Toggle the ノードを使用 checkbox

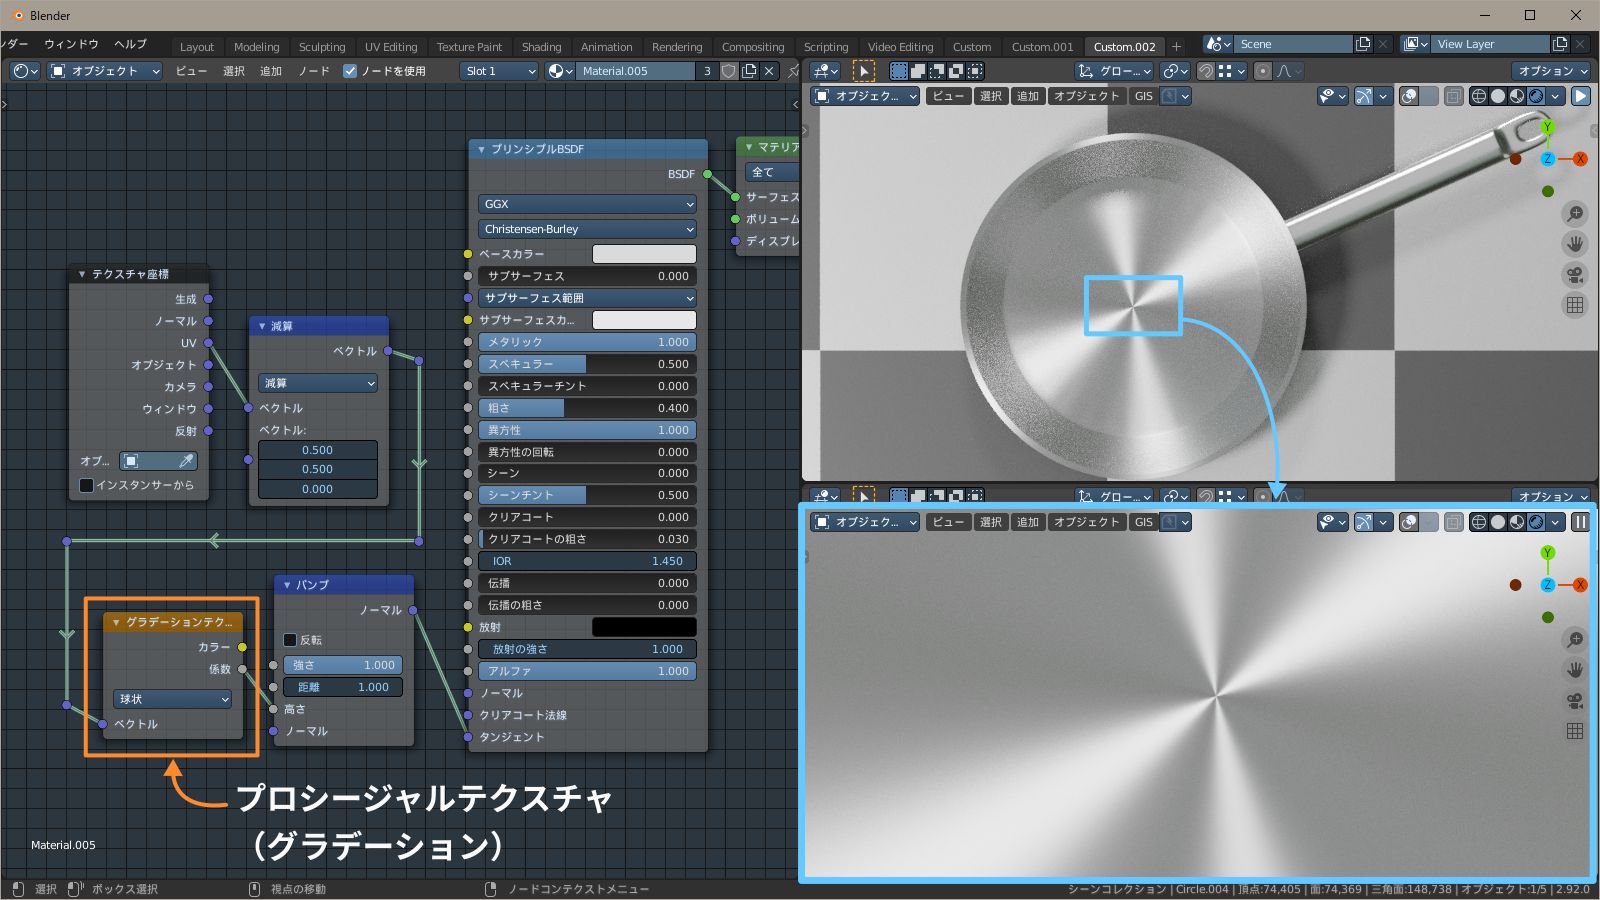tap(350, 71)
